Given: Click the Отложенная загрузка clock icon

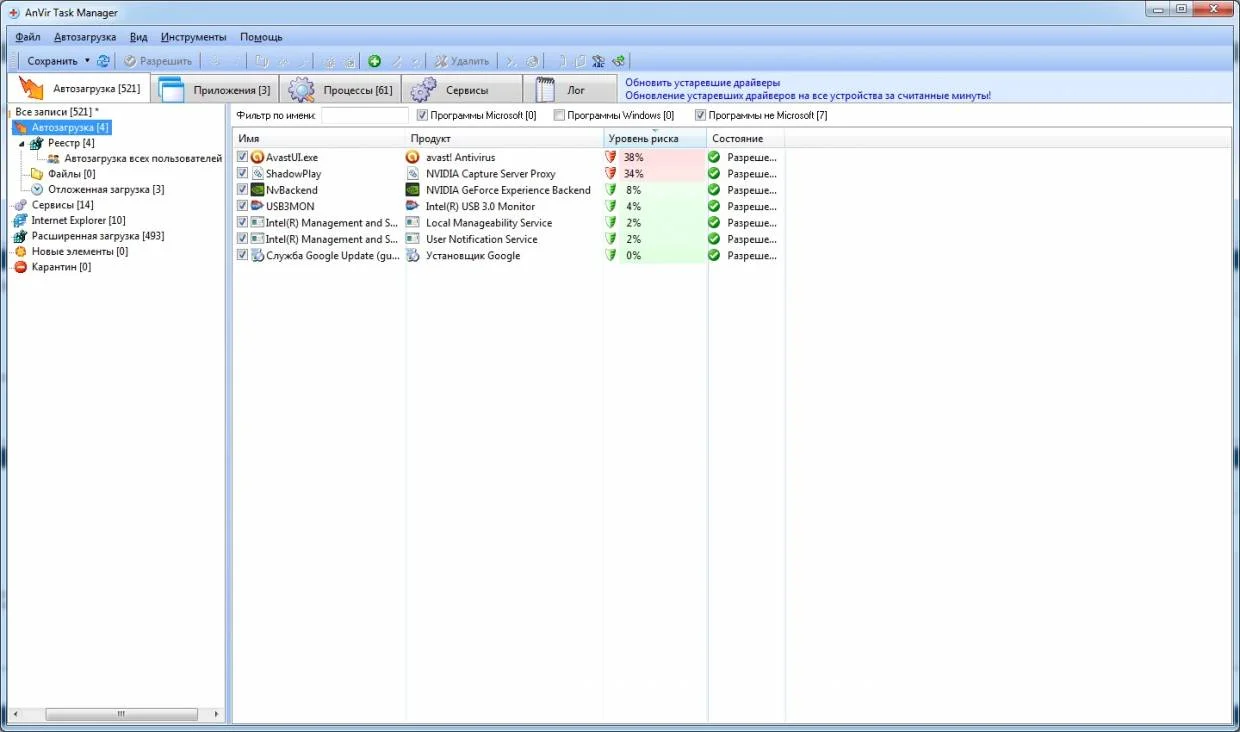Looking at the screenshot, I should click(38, 189).
